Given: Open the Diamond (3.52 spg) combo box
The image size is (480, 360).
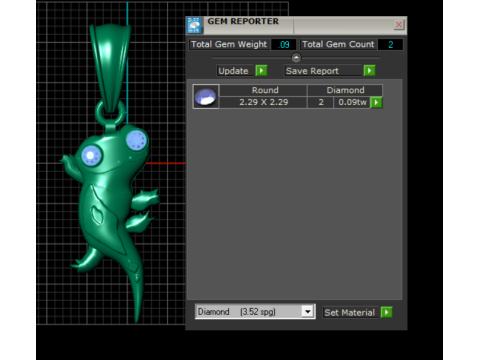Looking at the screenshot, I should [255, 312].
